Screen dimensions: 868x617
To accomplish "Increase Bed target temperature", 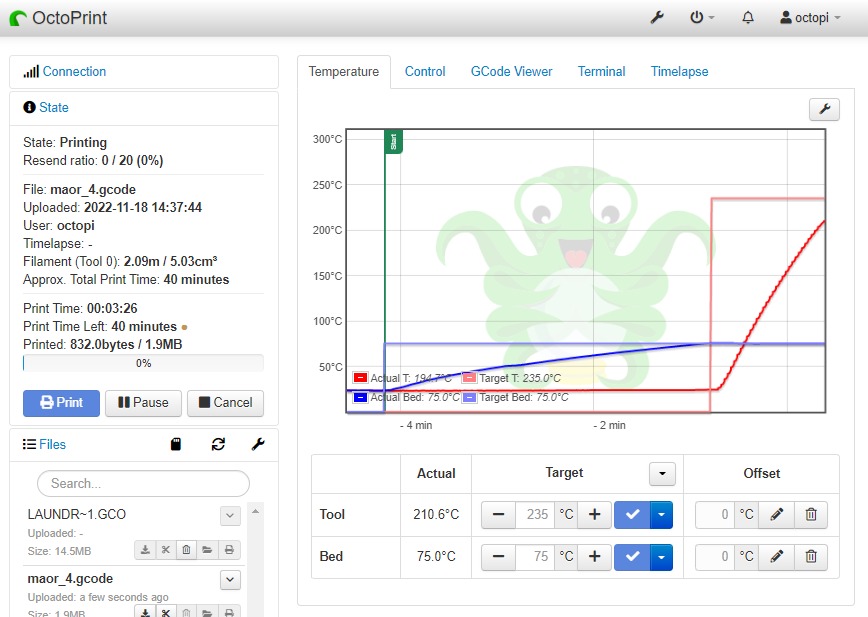I will [595, 557].
